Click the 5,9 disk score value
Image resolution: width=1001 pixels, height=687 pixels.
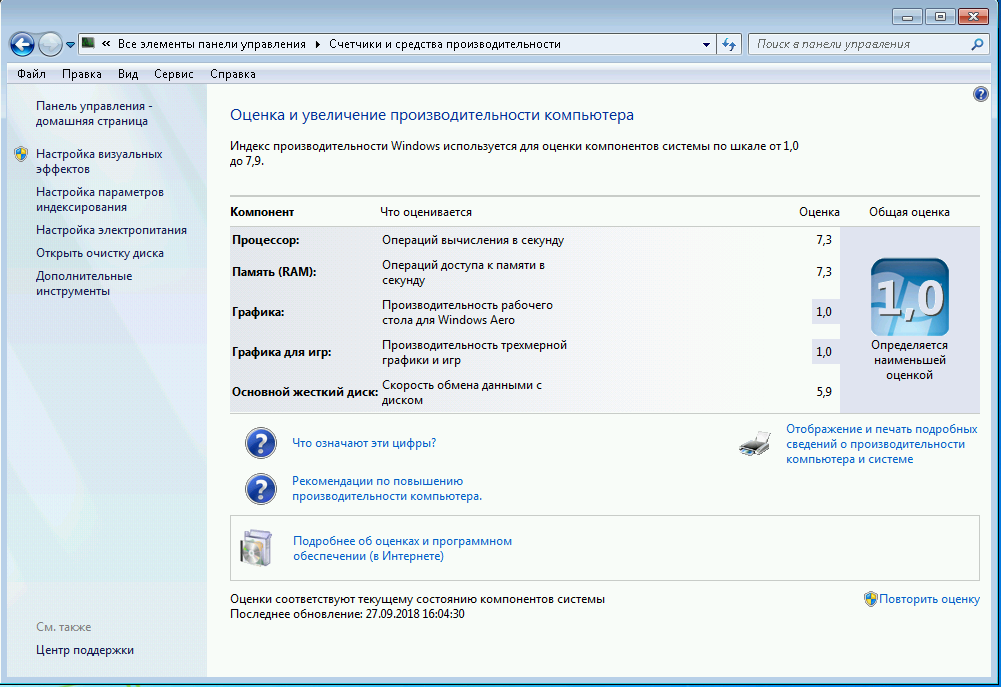(824, 392)
